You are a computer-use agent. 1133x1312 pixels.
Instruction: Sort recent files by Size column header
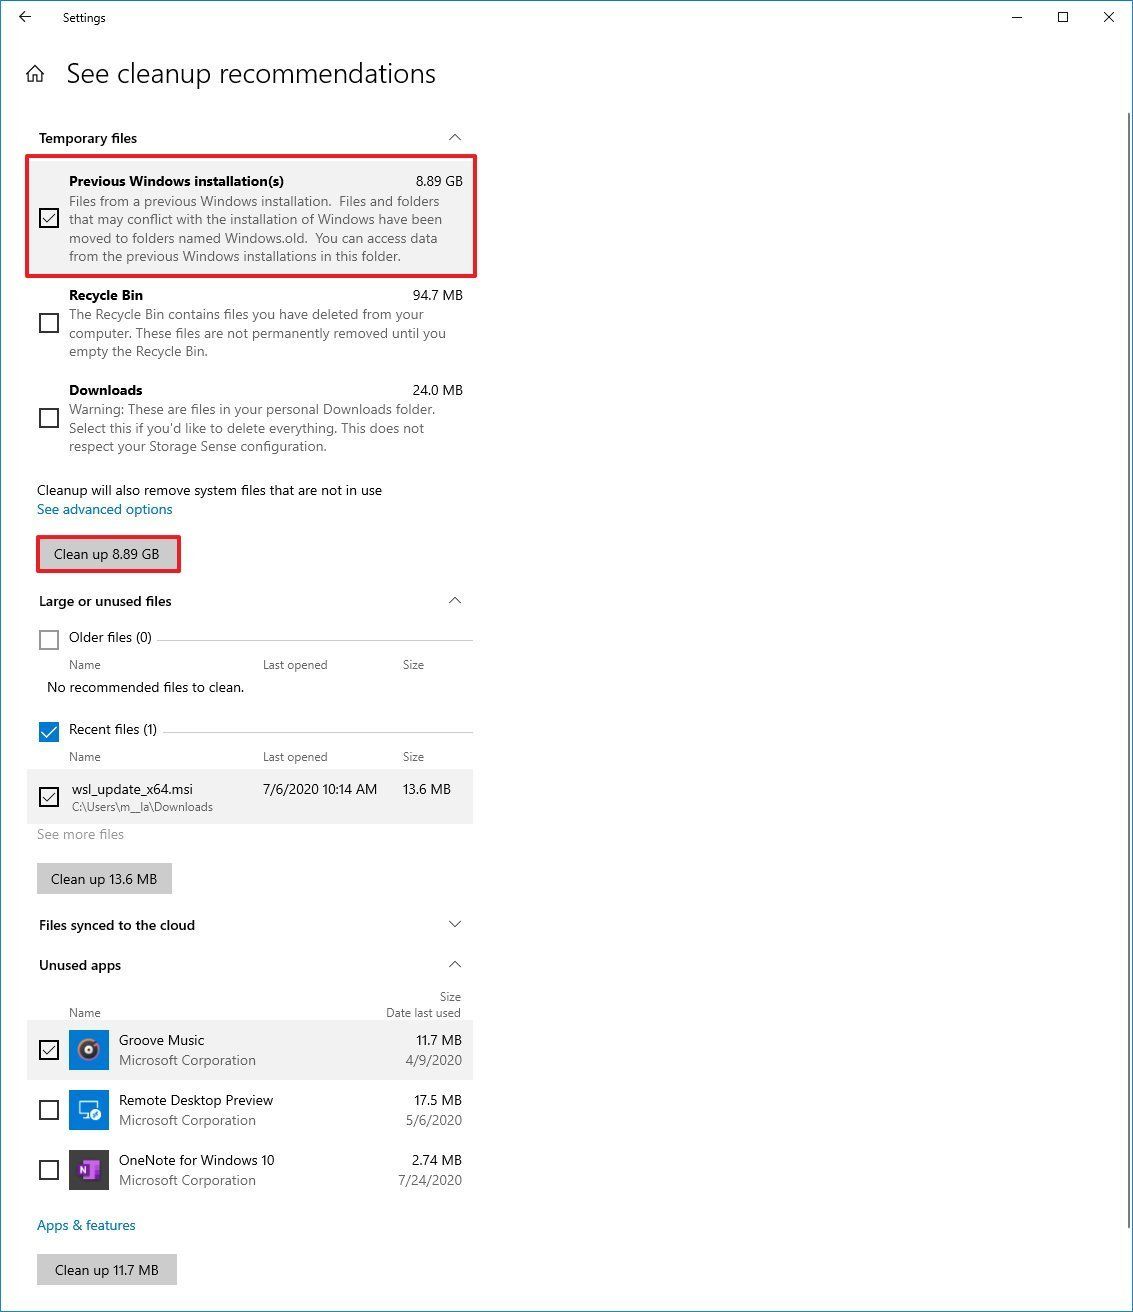click(x=413, y=757)
